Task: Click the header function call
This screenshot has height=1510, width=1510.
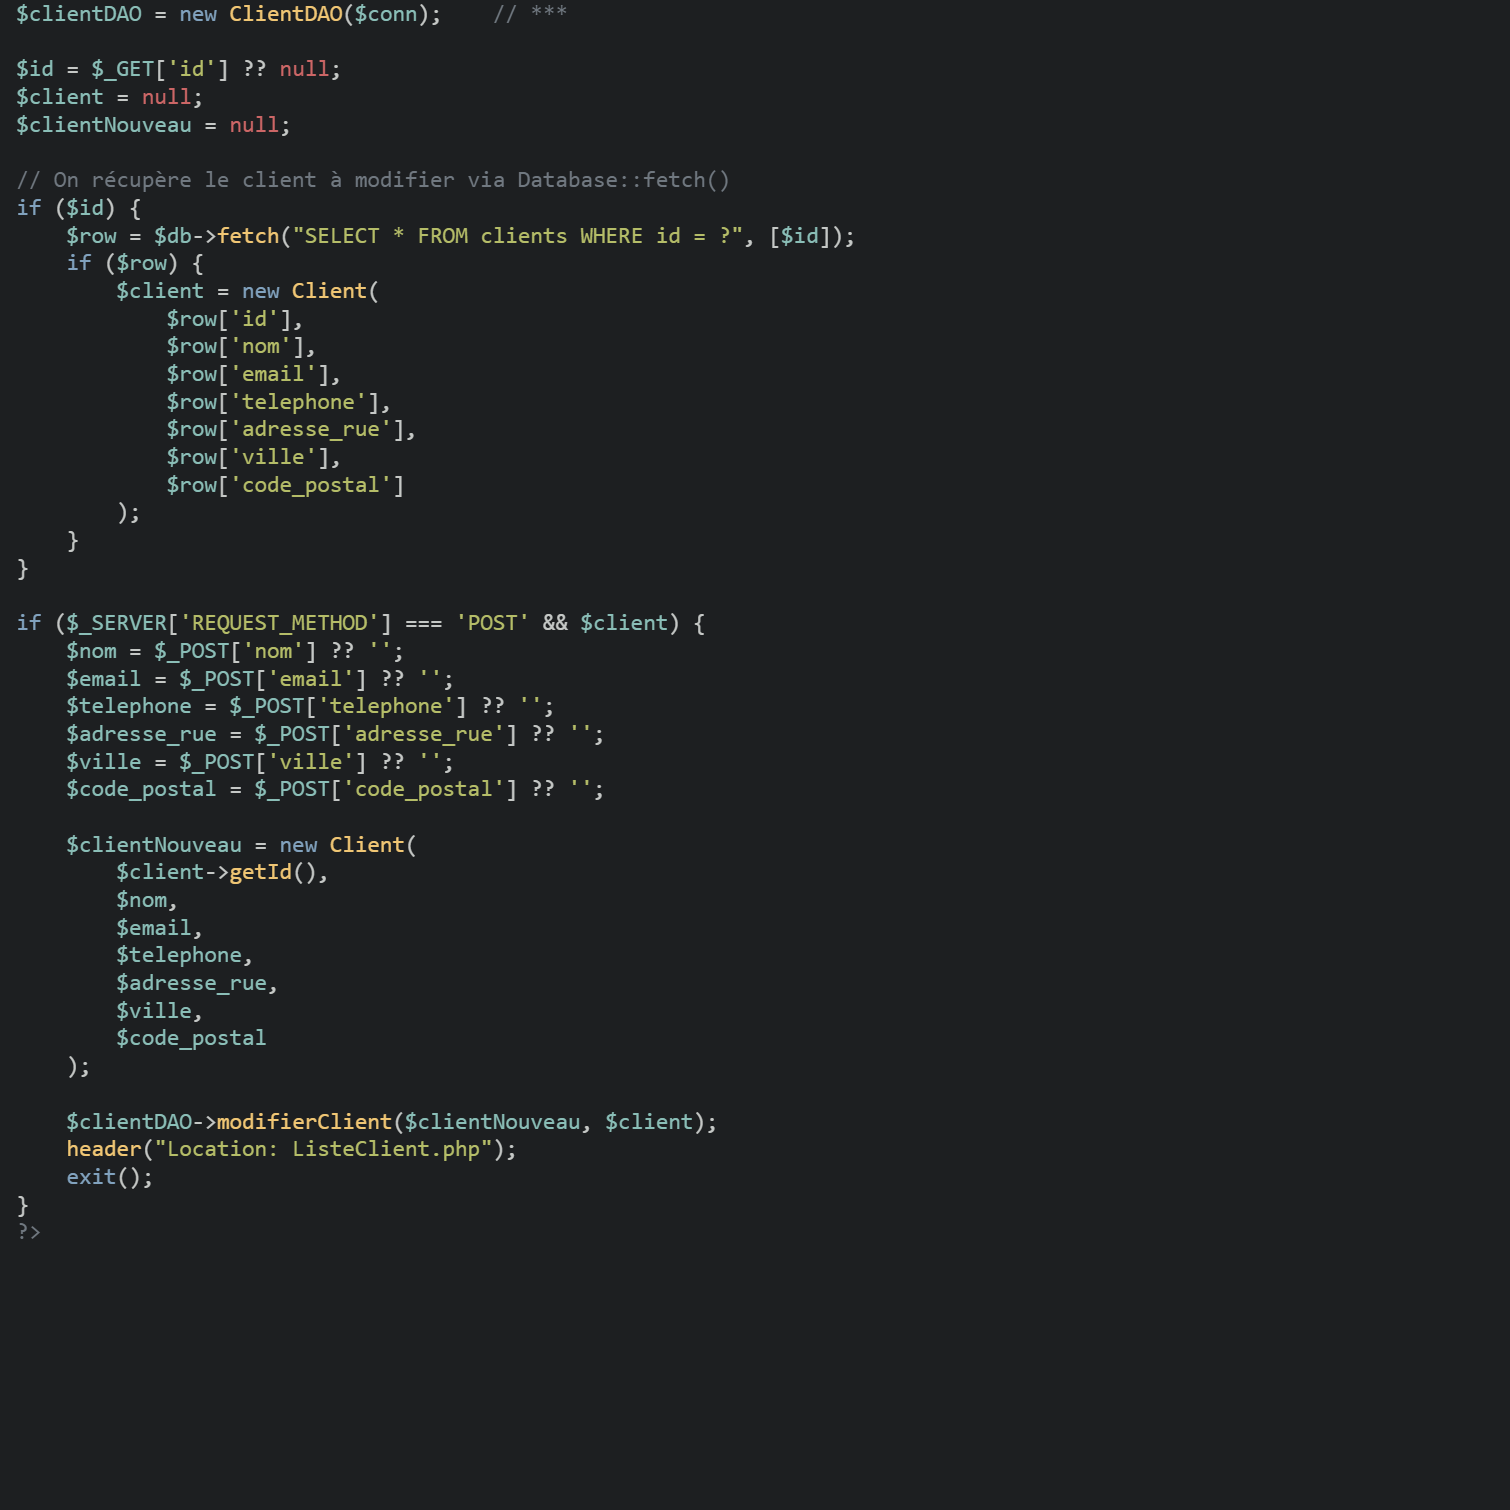Action: [104, 1149]
